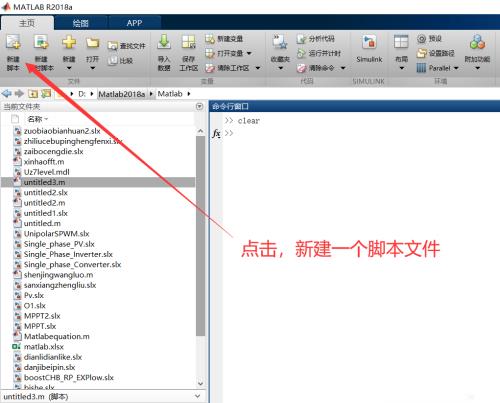
Task: Switch to the 绘图 tab
Action: point(81,23)
